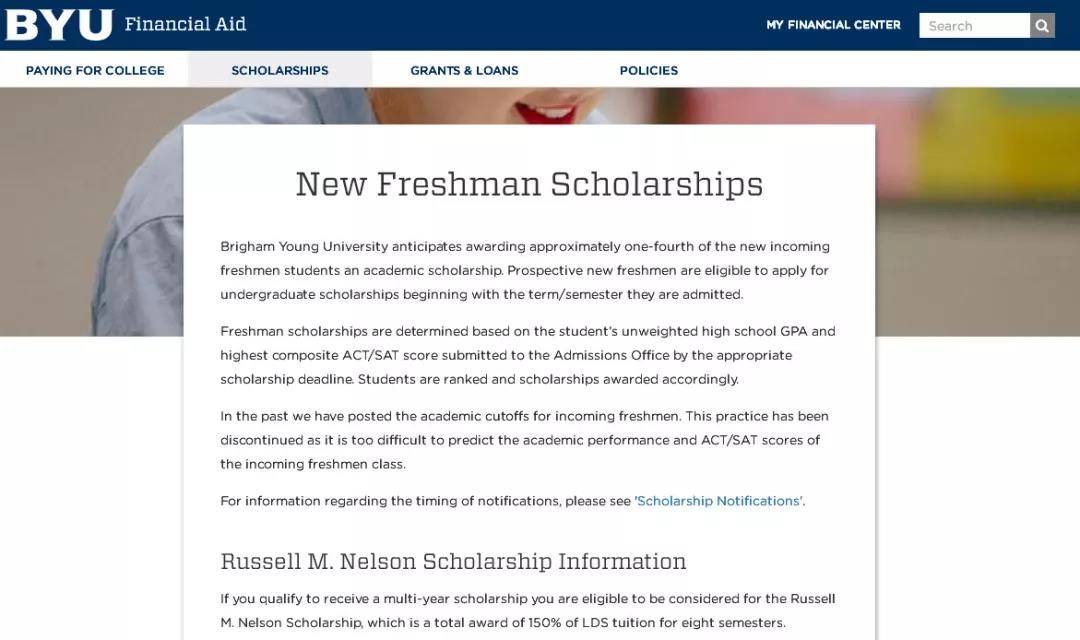Select the Scholarships navigation tab
1080x640 pixels.
coord(280,70)
